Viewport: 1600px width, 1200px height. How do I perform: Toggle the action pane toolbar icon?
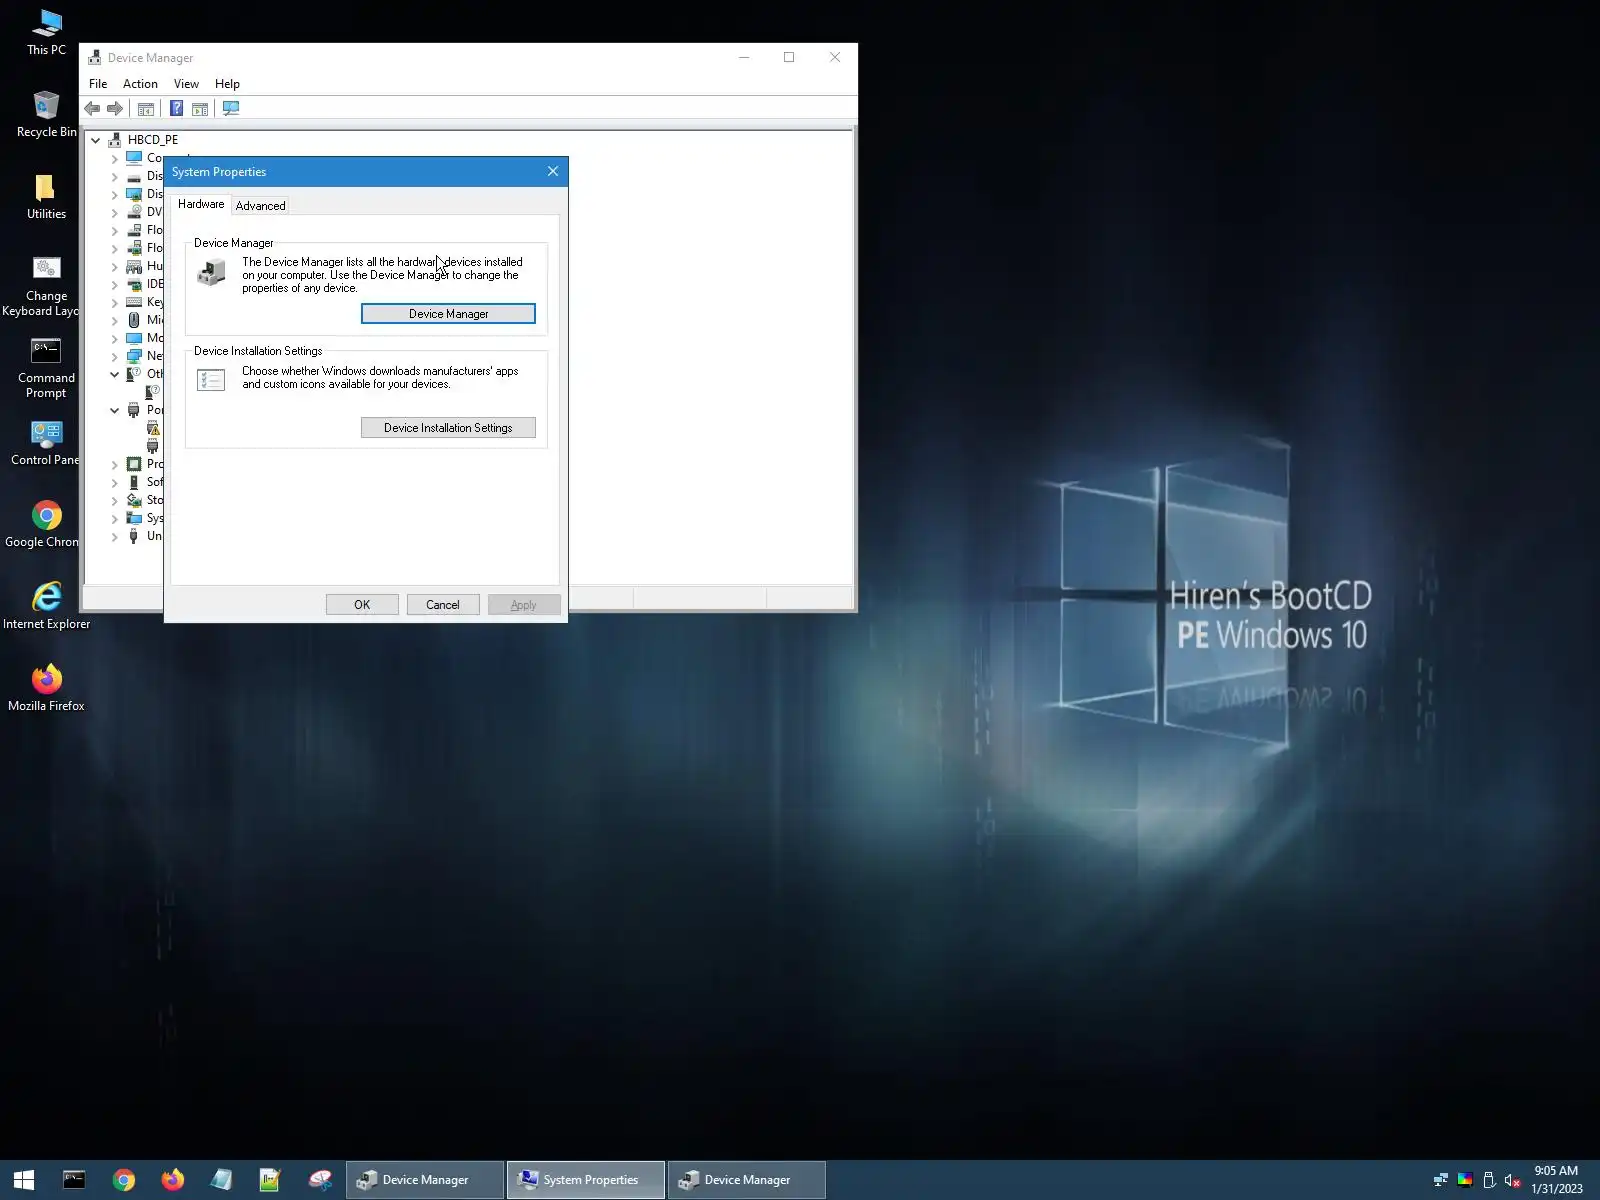(x=200, y=109)
